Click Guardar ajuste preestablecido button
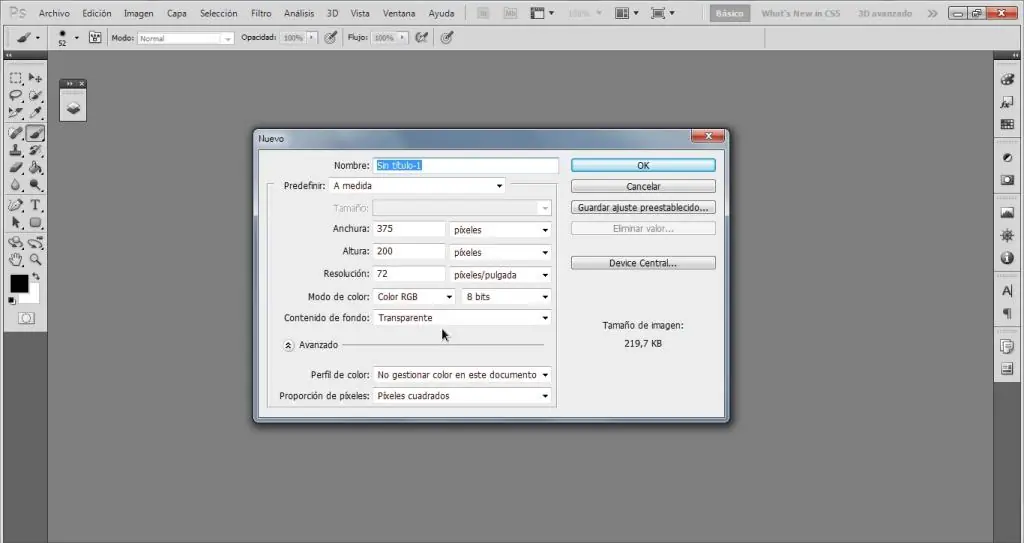This screenshot has height=543, width=1024. point(643,207)
